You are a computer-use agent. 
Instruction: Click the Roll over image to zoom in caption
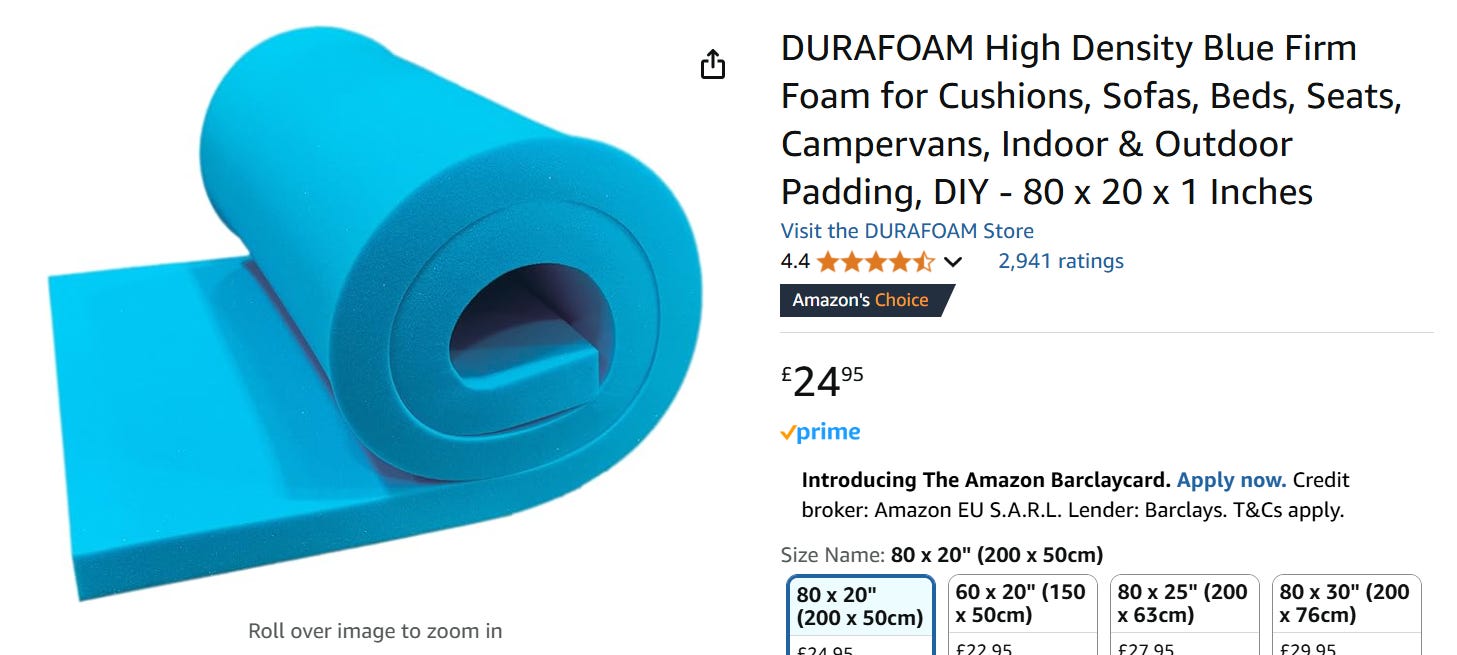point(375,631)
